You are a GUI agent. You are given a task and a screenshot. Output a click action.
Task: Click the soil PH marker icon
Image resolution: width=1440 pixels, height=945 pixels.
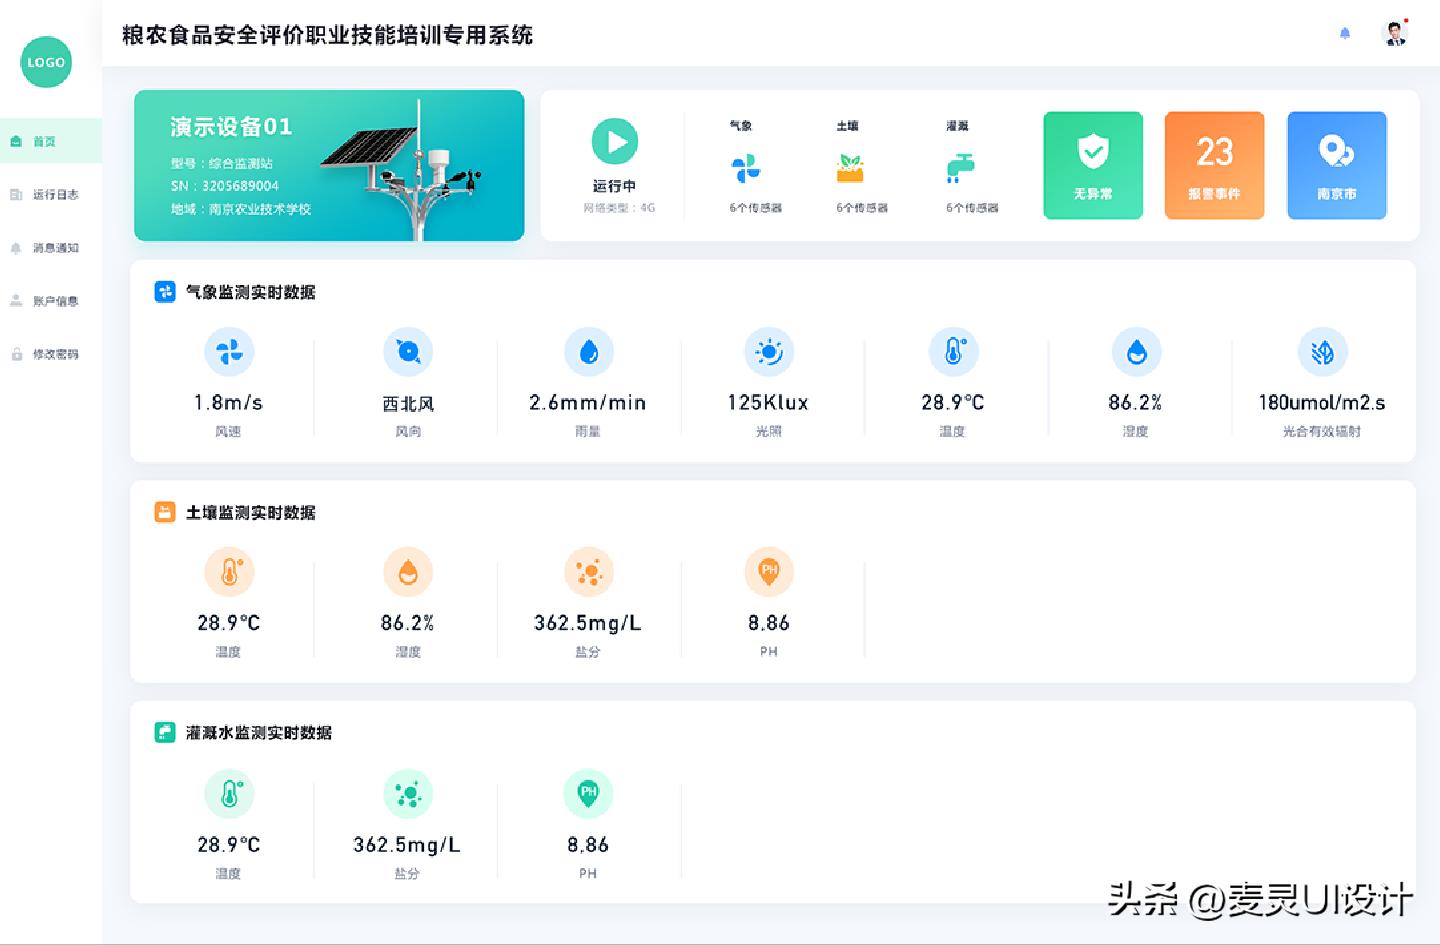pos(768,571)
